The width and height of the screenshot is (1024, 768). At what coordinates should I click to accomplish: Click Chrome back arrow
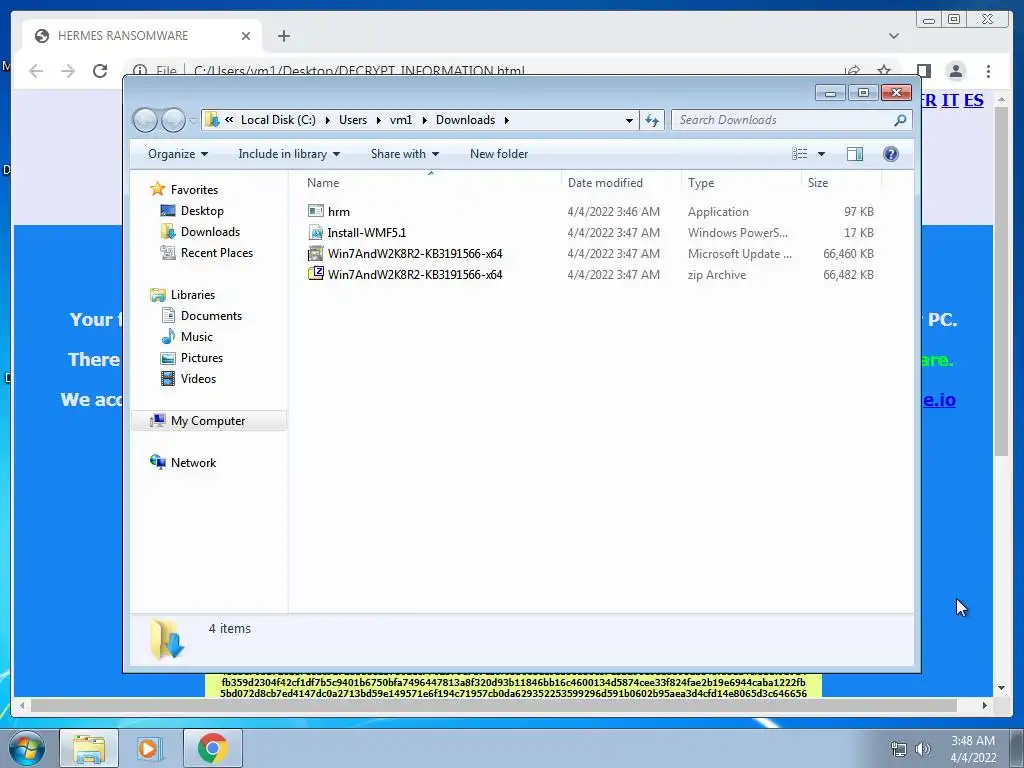[x=36, y=71]
